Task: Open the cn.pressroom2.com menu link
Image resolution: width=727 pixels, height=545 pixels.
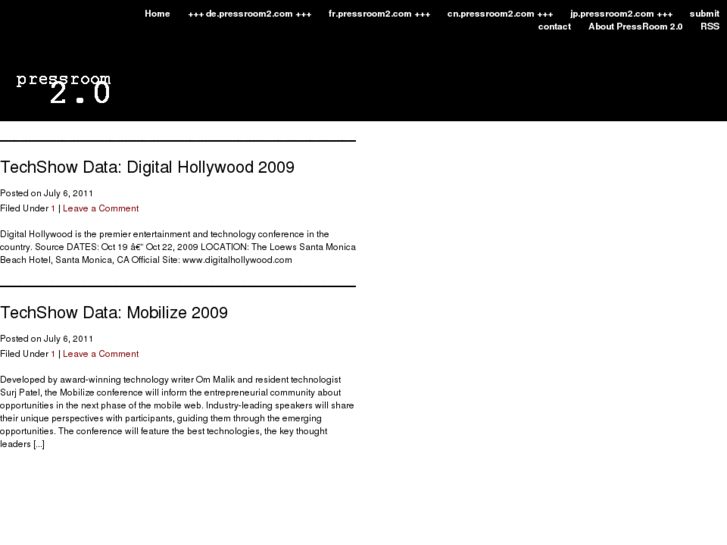Action: click(x=500, y=14)
